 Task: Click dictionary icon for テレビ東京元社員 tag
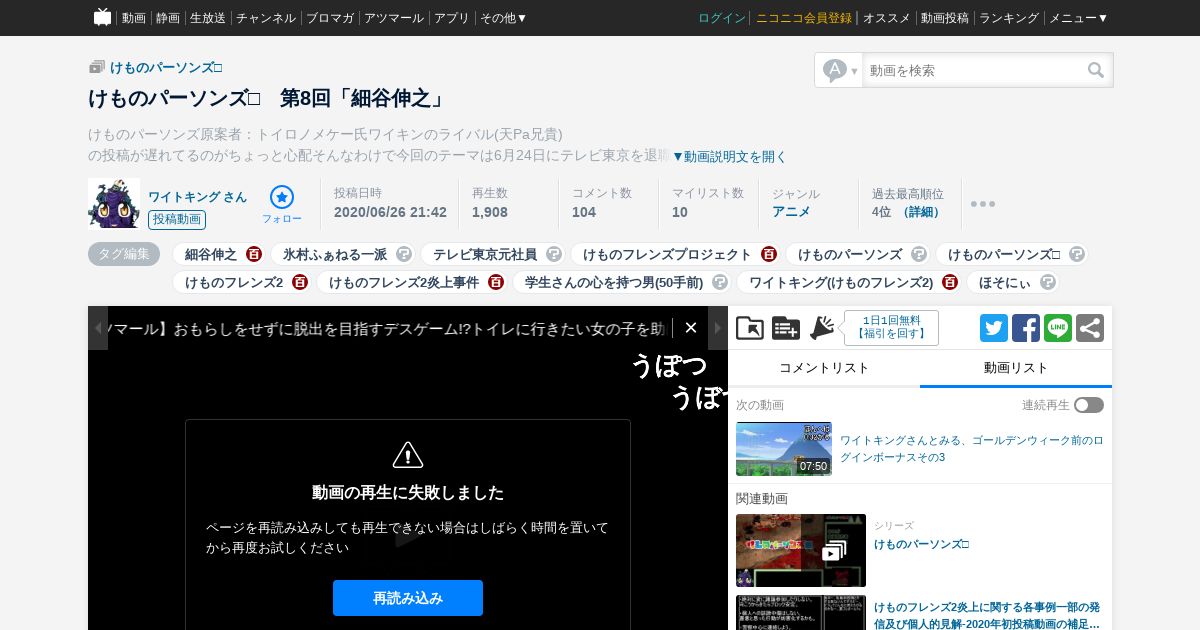554,254
